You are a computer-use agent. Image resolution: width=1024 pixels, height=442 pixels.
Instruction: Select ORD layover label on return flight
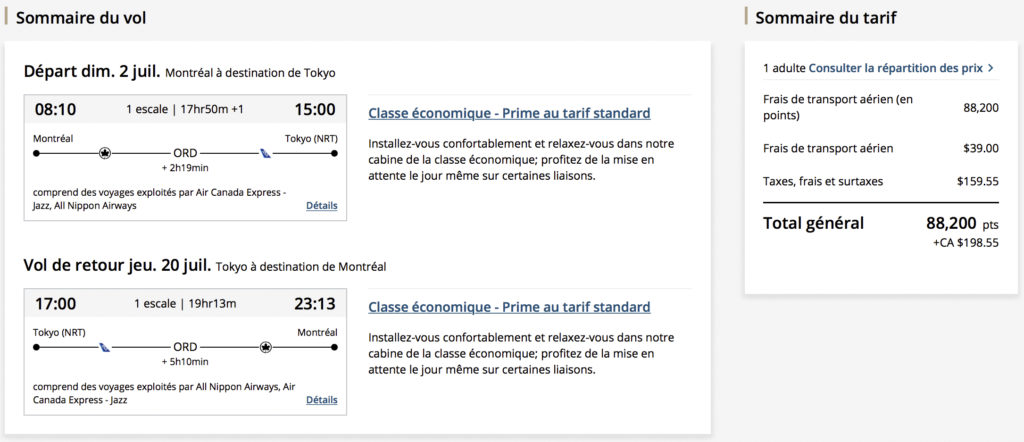click(x=185, y=347)
